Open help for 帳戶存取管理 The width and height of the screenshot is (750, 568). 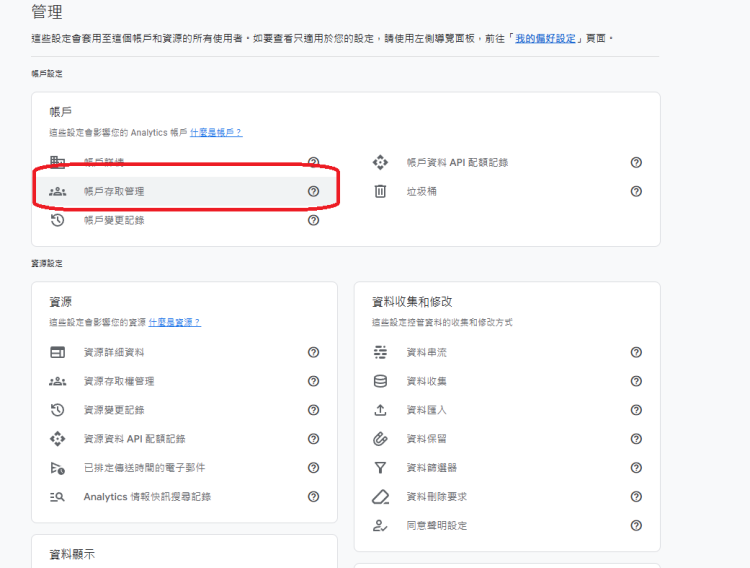pos(313,191)
